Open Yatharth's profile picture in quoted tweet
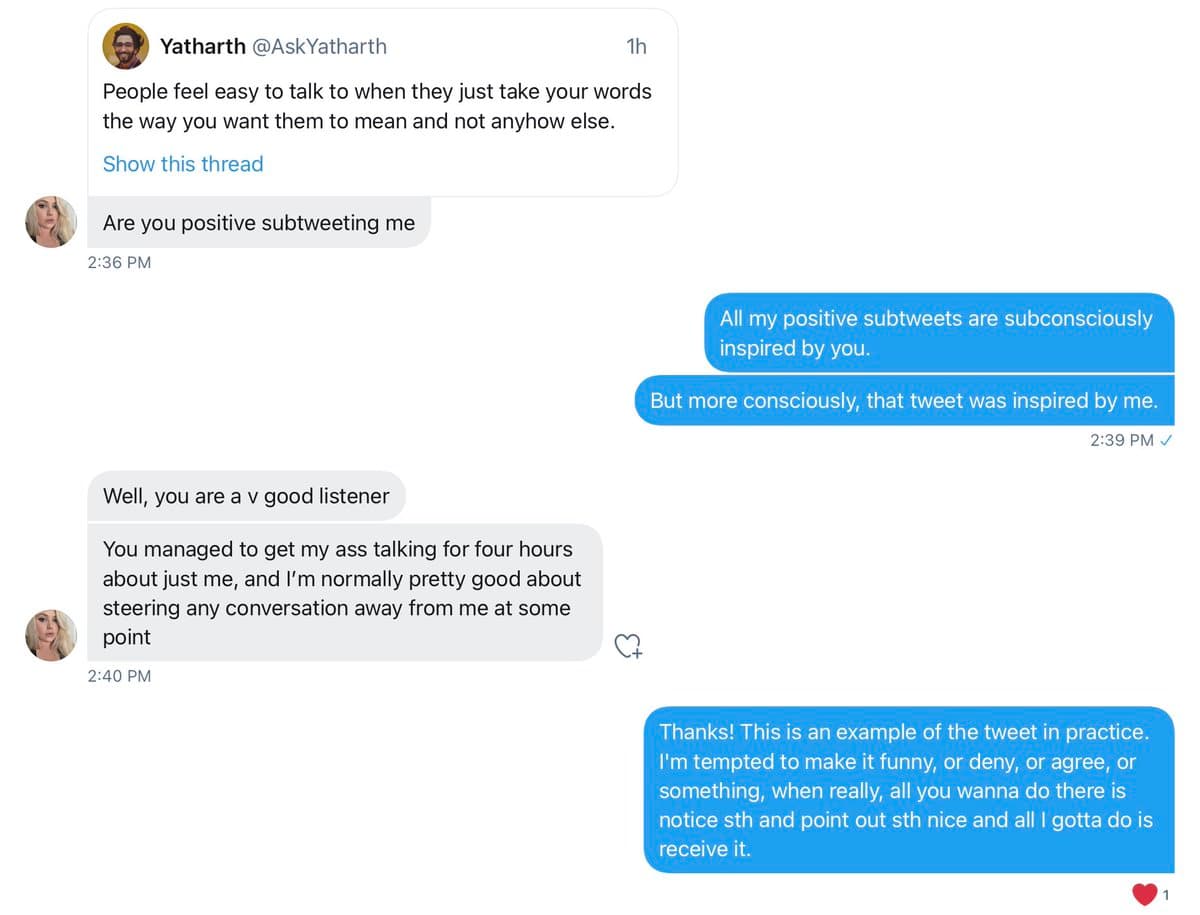 click(x=126, y=46)
